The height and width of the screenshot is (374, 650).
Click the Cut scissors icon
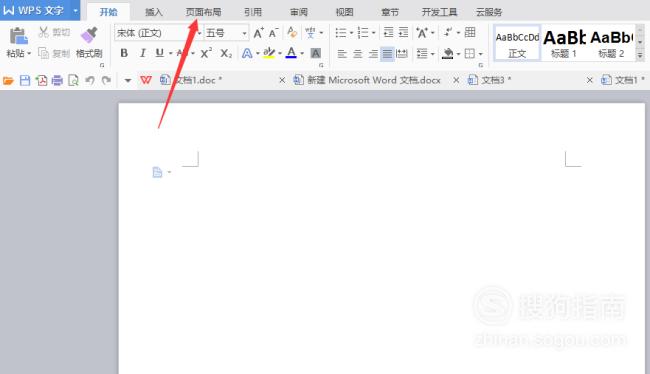click(x=43, y=32)
